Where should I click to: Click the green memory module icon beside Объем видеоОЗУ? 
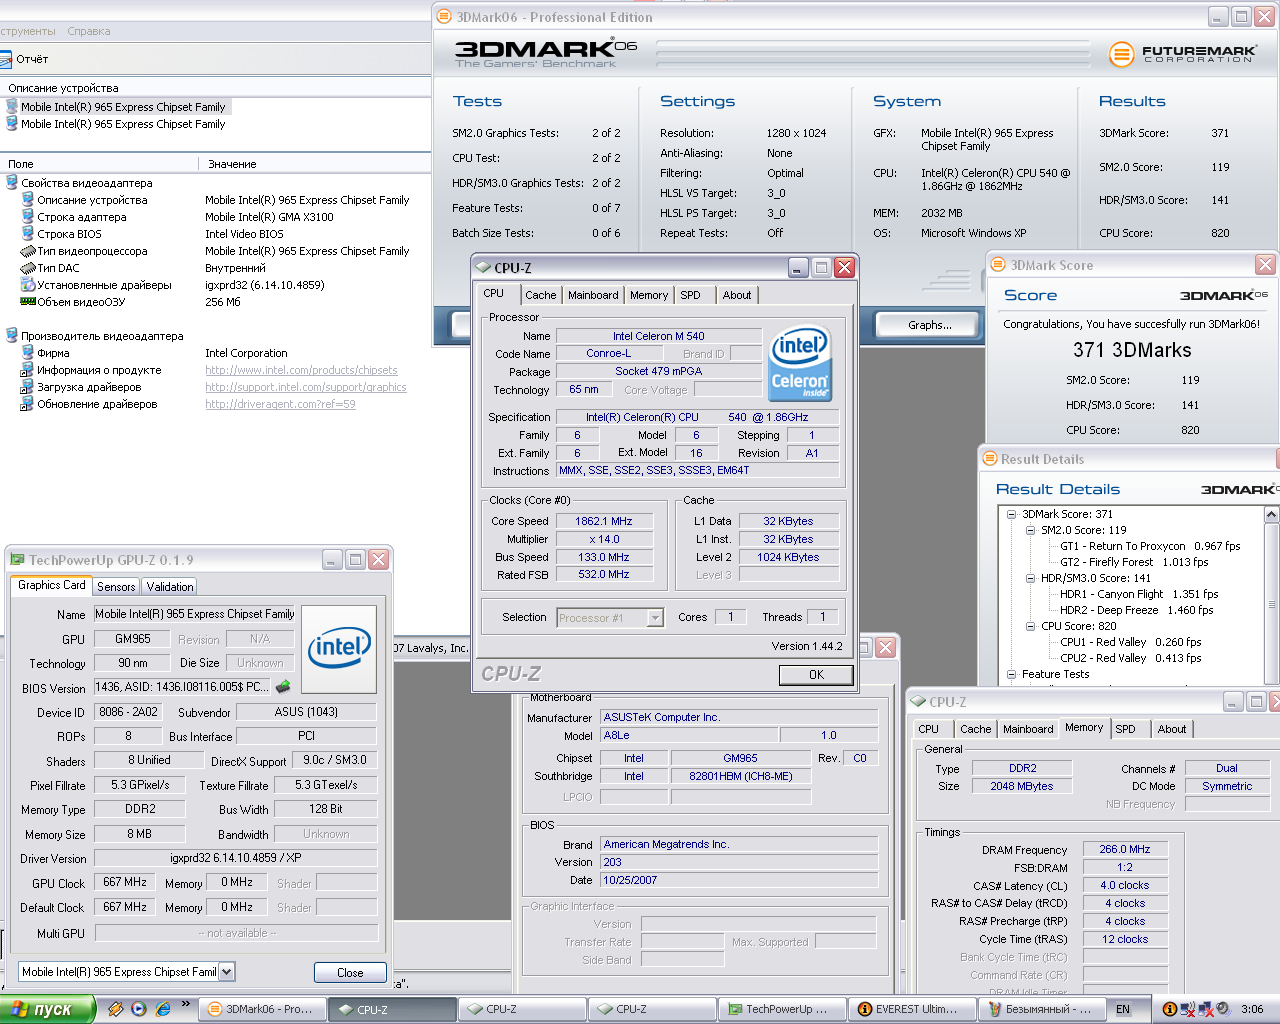pos(28,302)
